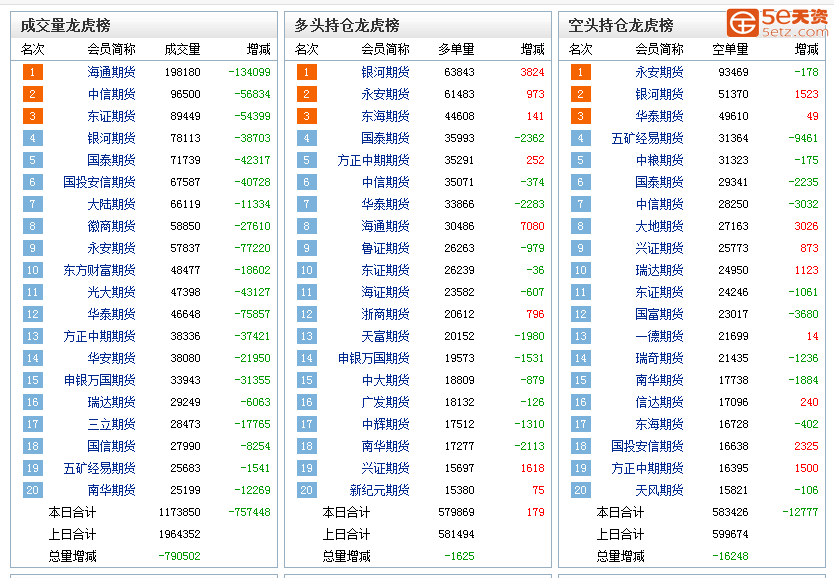The image size is (834, 578).
Task: Open 瑞奇期货 member link
Action: pos(659,358)
